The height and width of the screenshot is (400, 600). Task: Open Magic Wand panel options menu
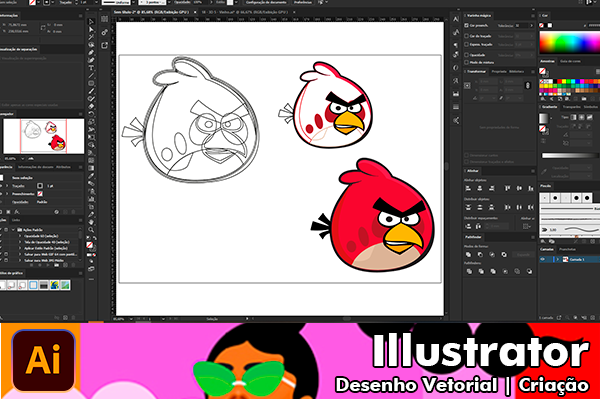533,16
